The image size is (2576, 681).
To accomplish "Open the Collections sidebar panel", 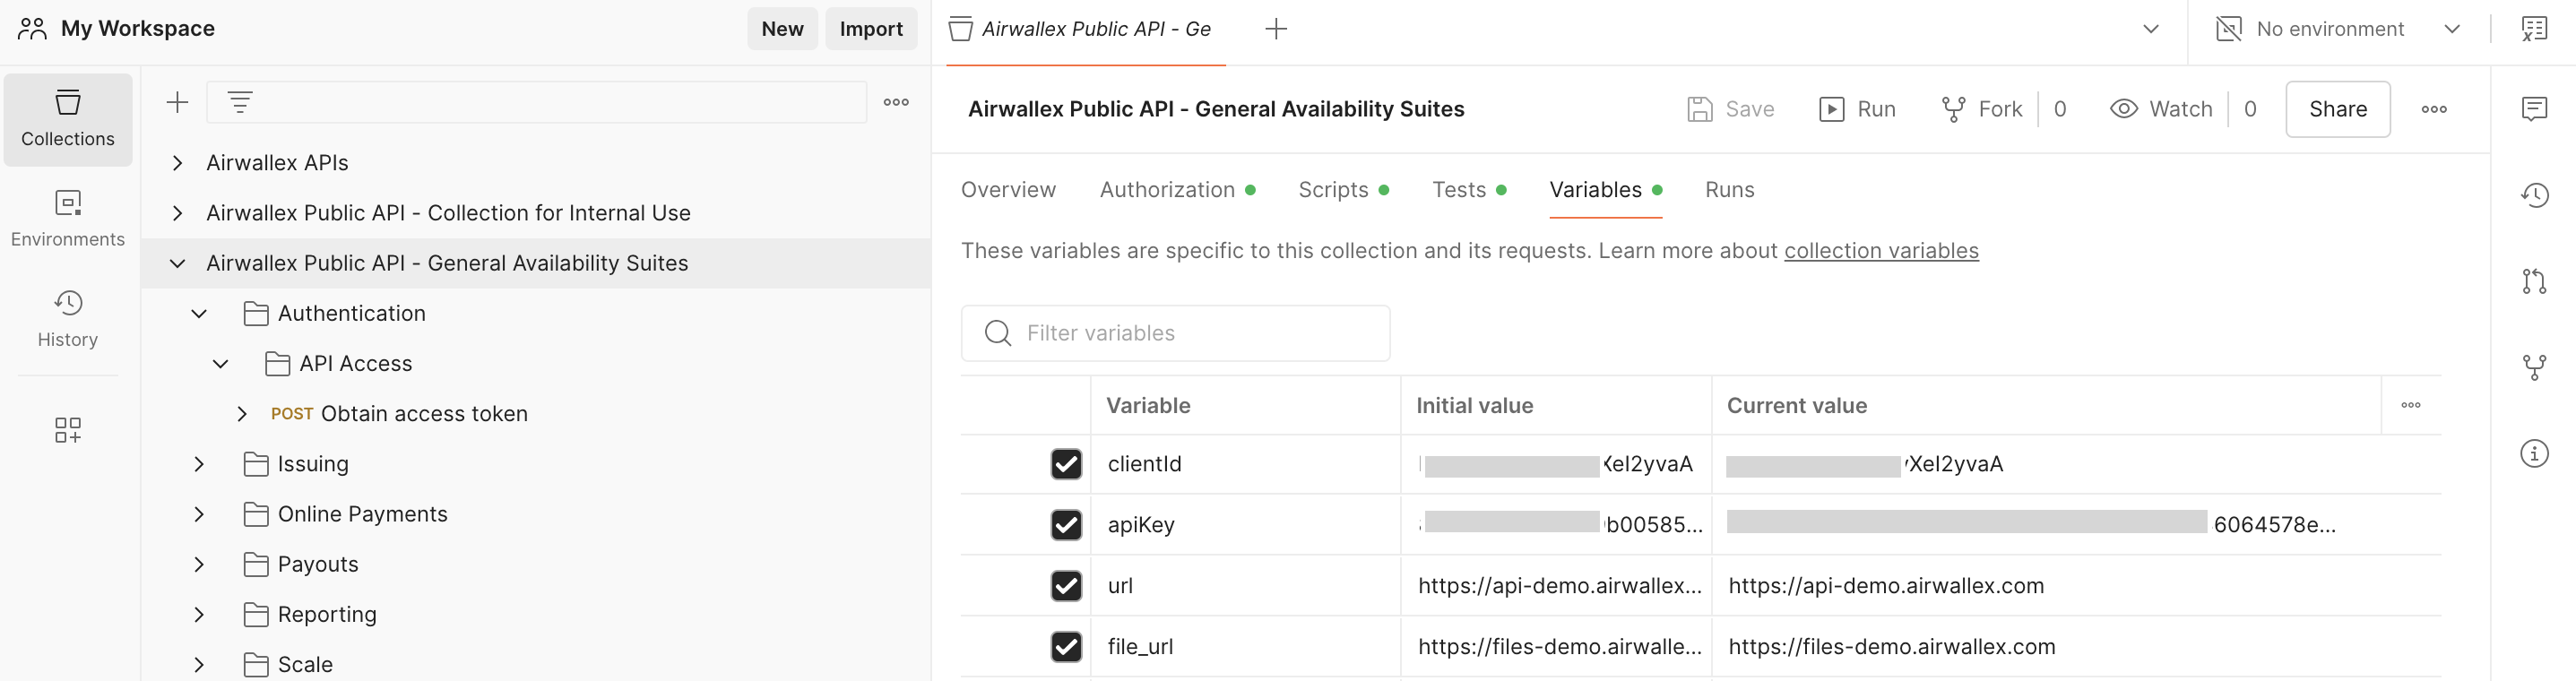I will tap(68, 119).
